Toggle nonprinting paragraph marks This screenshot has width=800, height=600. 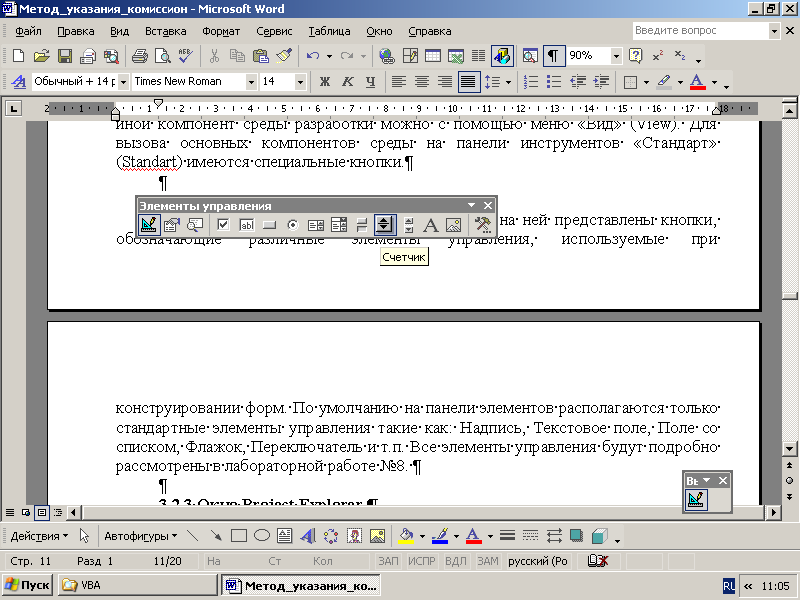(554, 56)
